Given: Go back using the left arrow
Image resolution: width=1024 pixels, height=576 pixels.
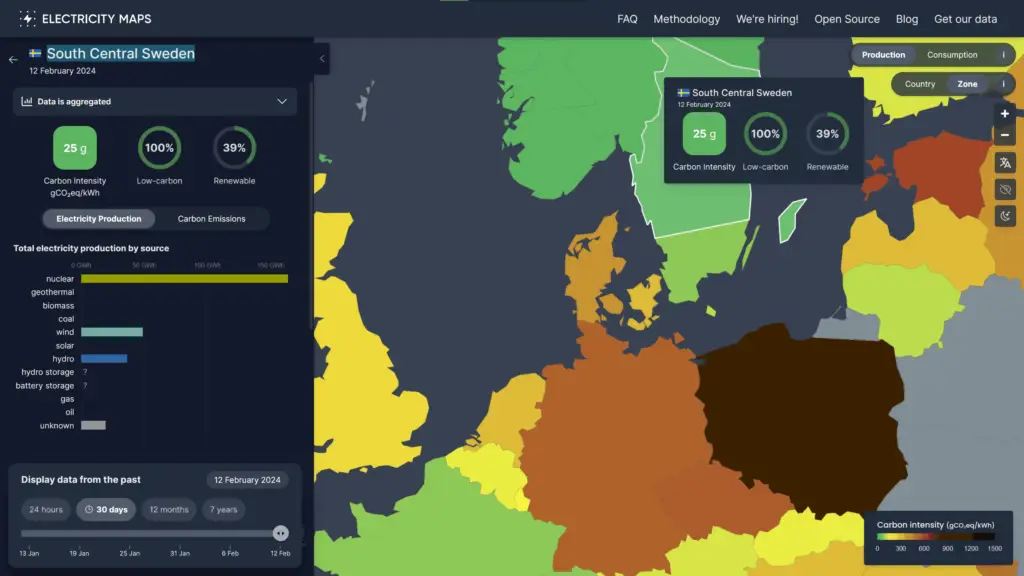Looking at the screenshot, I should coord(13,59).
